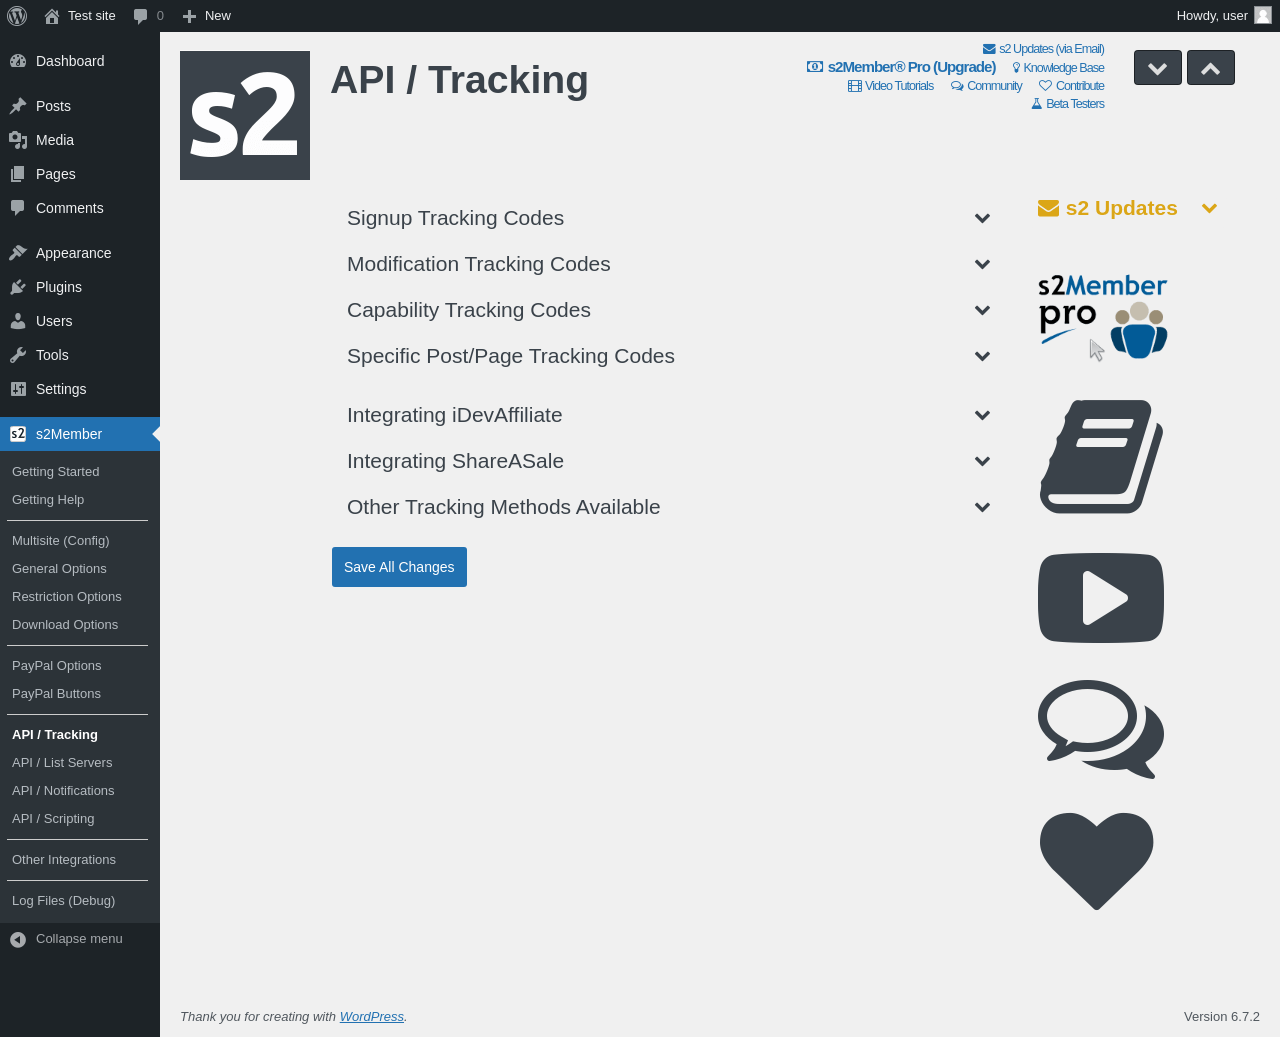
Task: Expand Integrating iDevAffiliate section
Action: point(668,415)
